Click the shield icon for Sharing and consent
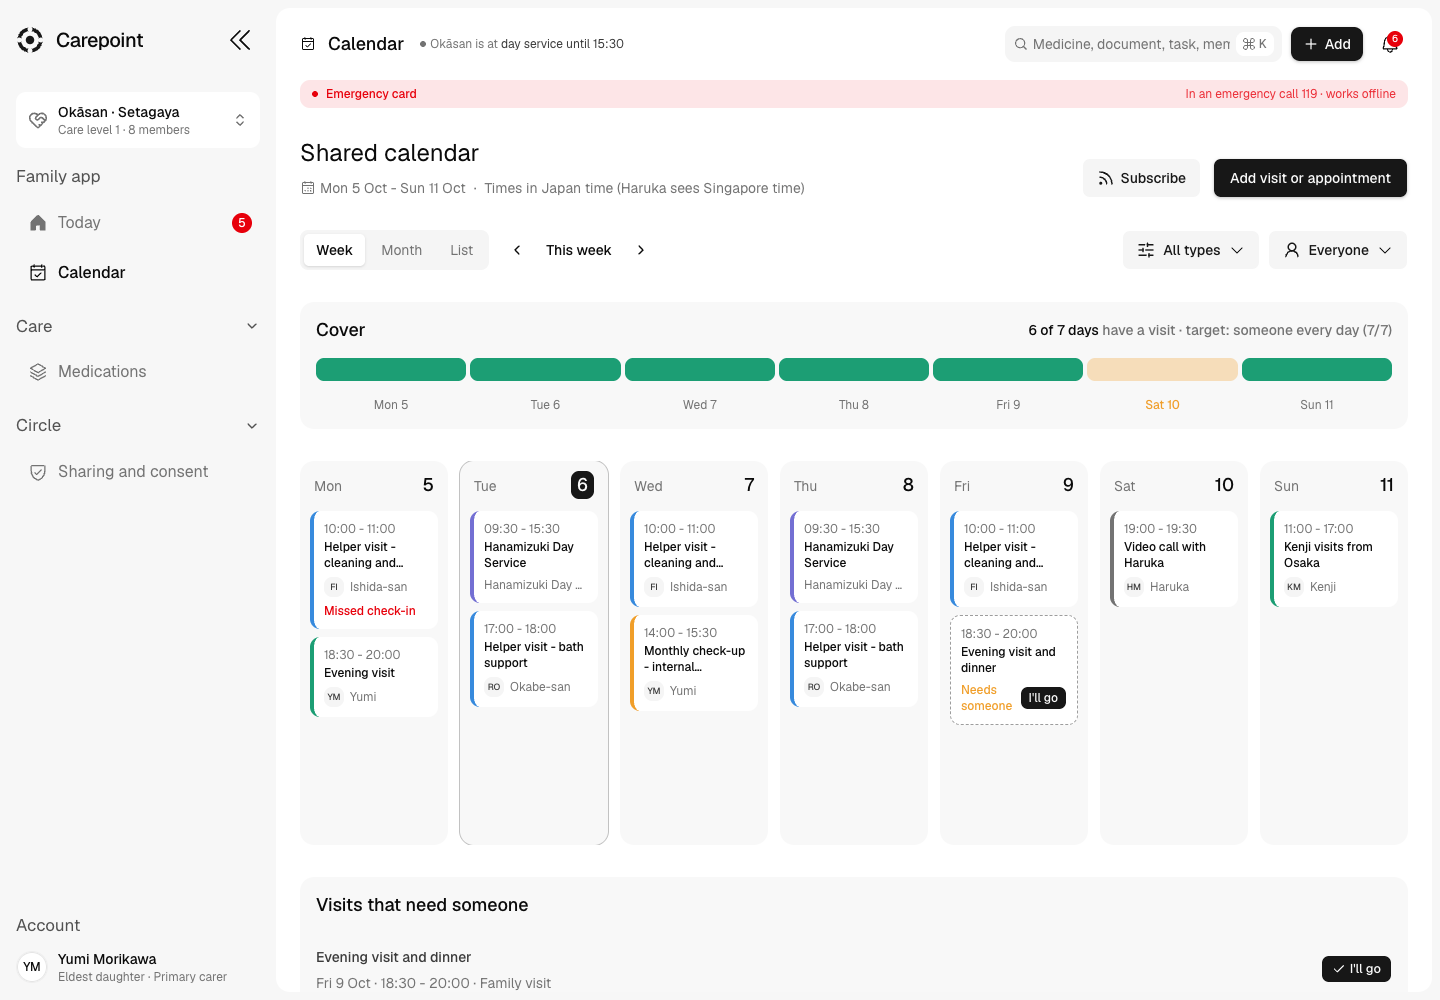The width and height of the screenshot is (1440, 1000). tap(38, 472)
